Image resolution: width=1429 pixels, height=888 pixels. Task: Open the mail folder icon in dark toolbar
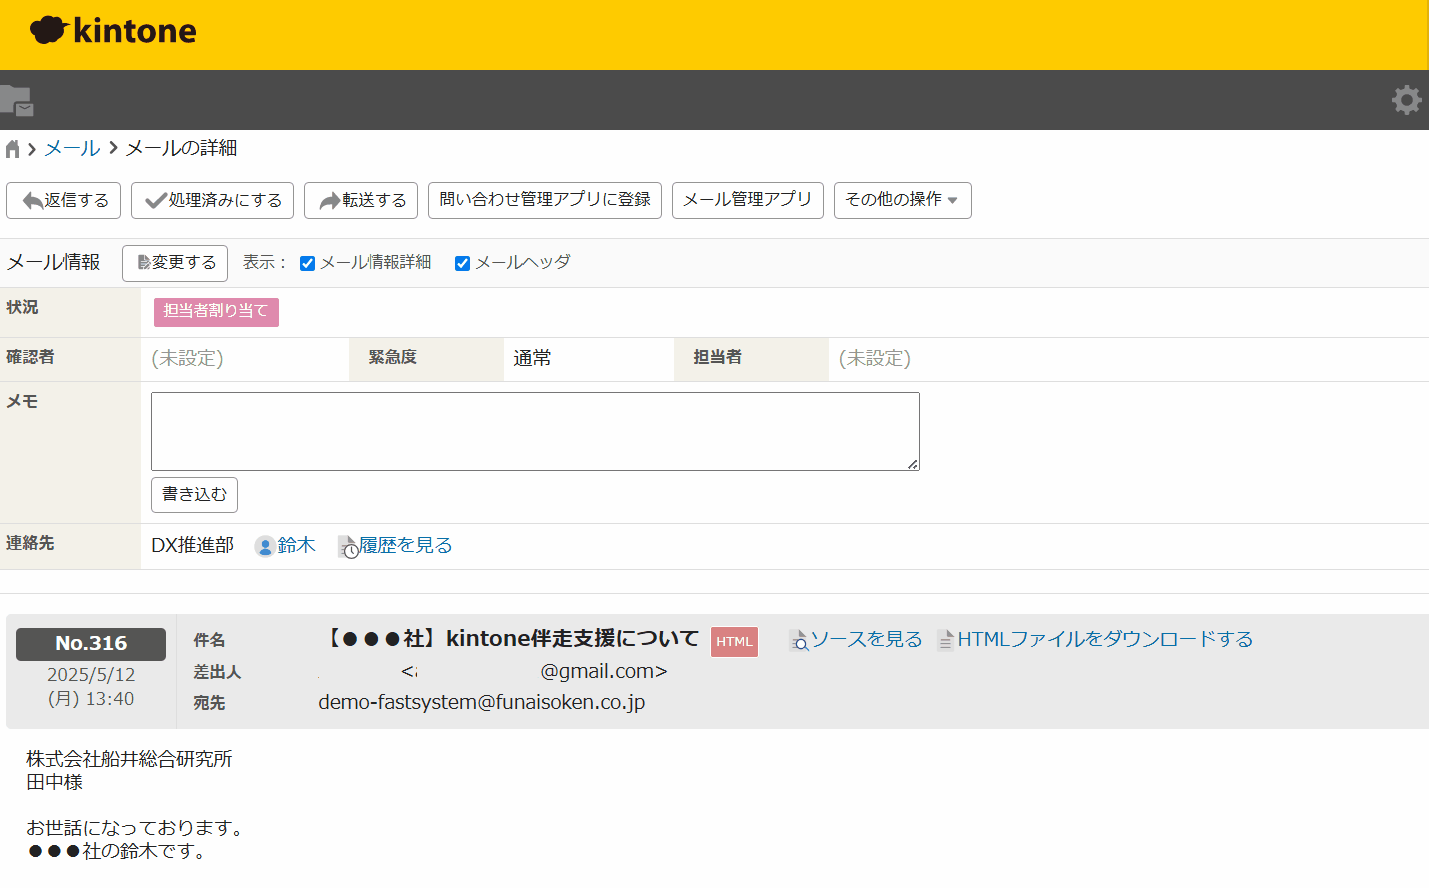tap(17, 100)
